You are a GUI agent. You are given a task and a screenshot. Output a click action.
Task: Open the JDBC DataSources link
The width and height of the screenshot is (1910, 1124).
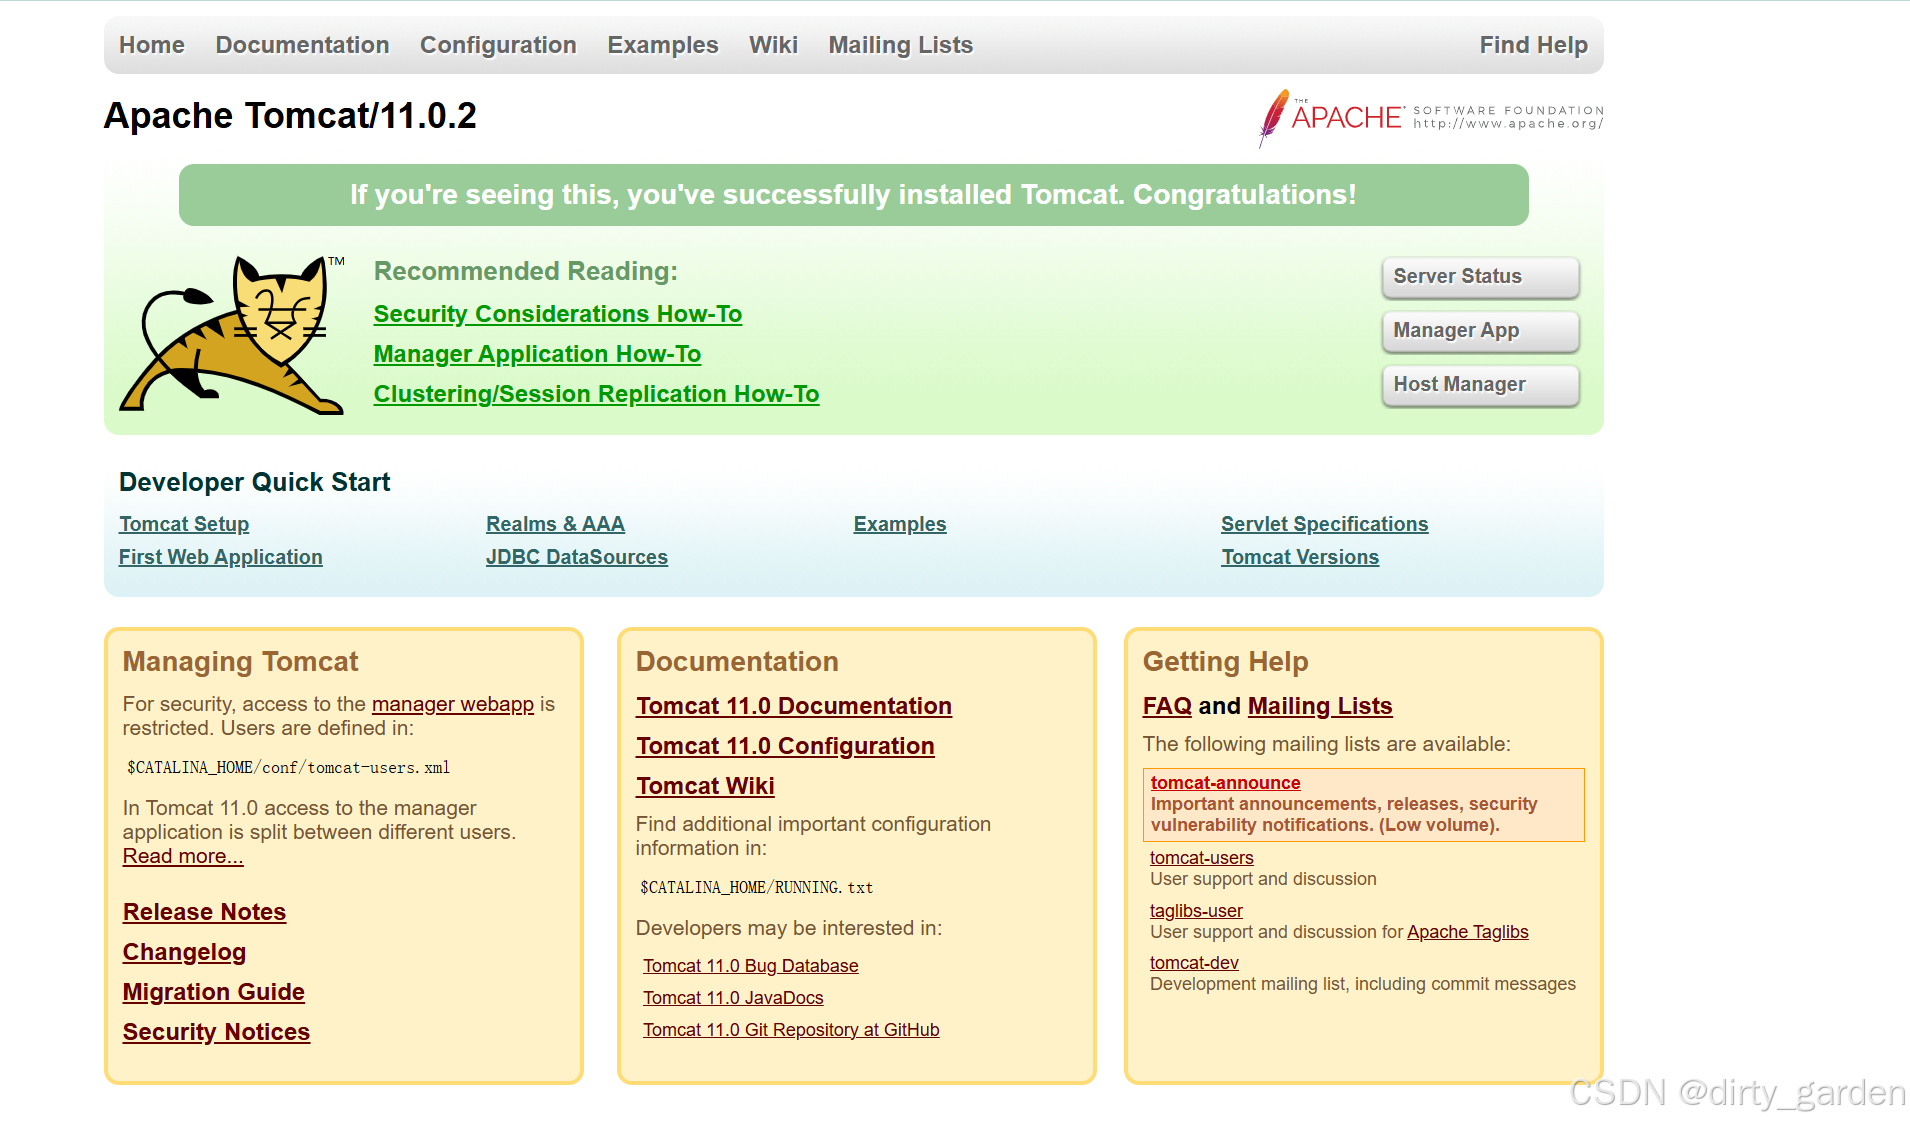576,557
